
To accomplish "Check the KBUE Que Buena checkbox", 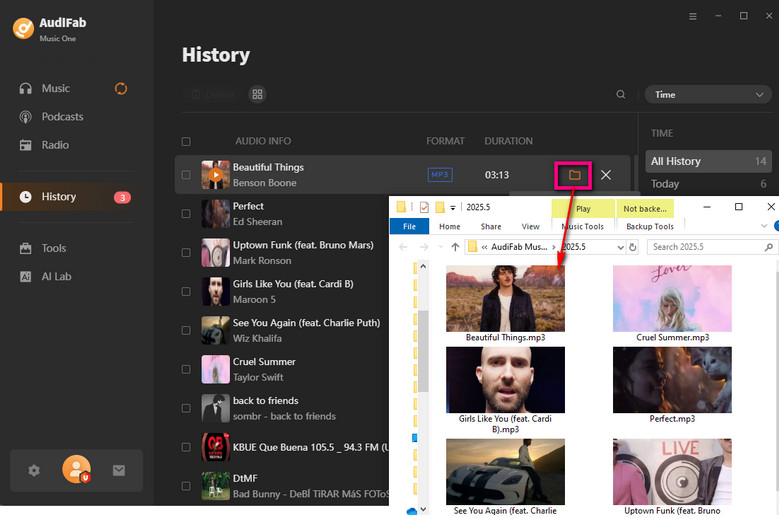I will [186, 447].
